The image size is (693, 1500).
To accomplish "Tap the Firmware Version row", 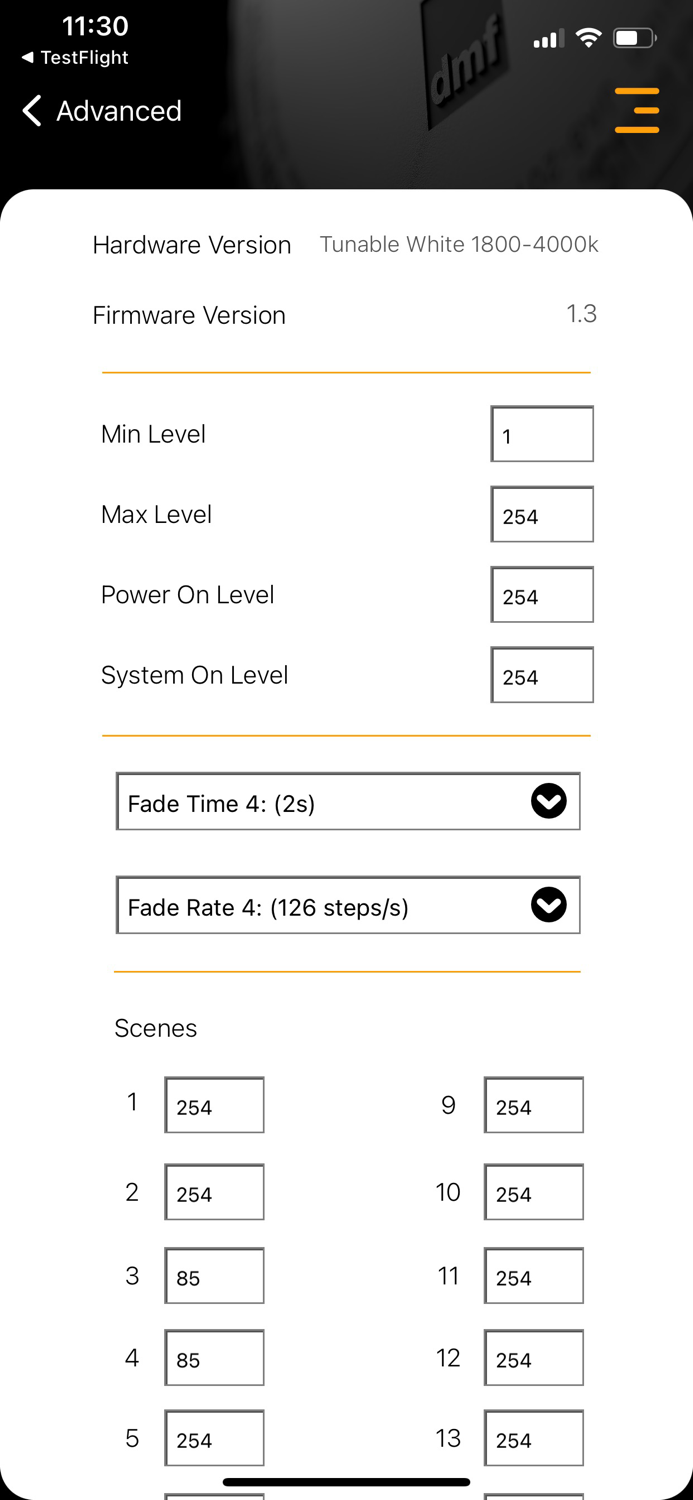I will (x=188, y=315).
